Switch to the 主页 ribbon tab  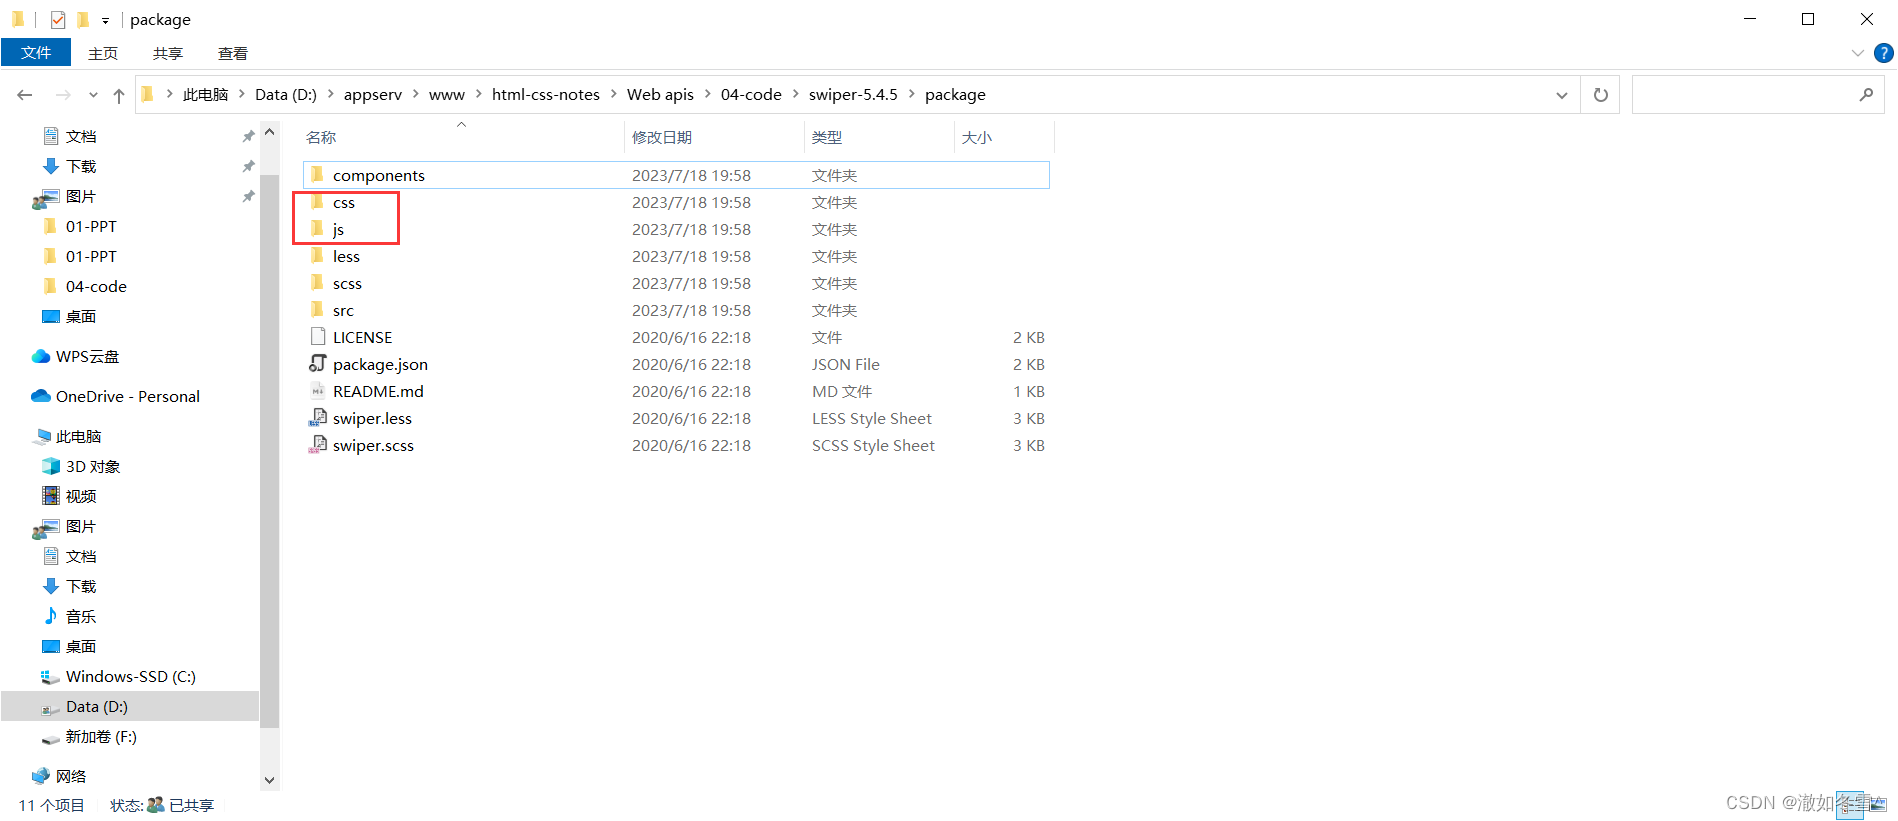103,53
